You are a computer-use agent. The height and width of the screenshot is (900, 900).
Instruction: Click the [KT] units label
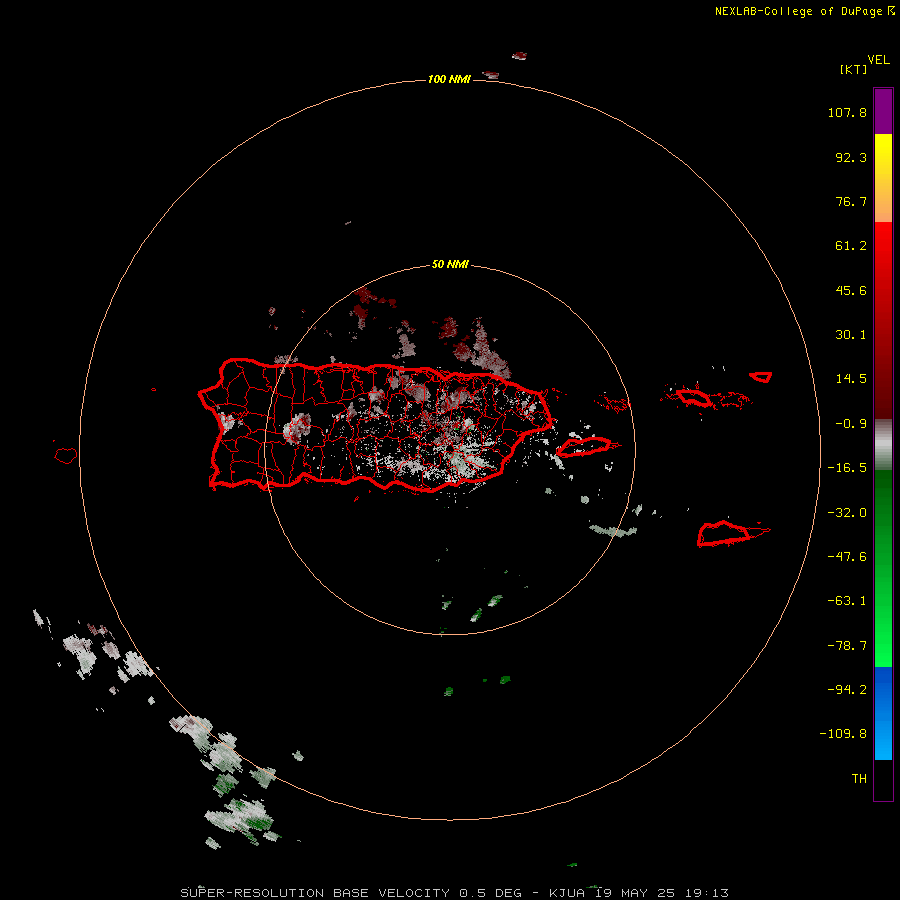tap(853, 69)
